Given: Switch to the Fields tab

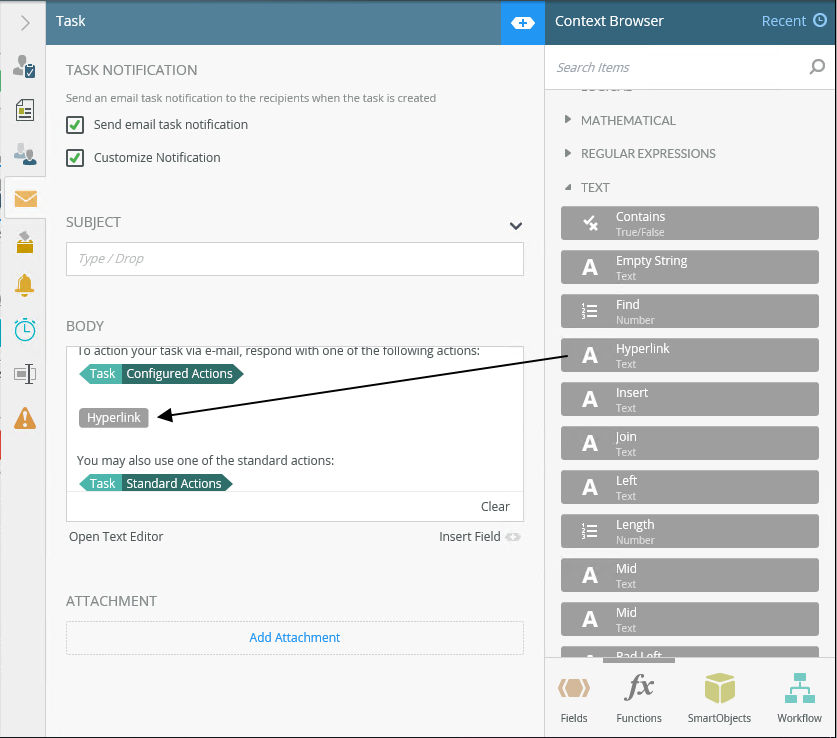Looking at the screenshot, I should pos(574,699).
